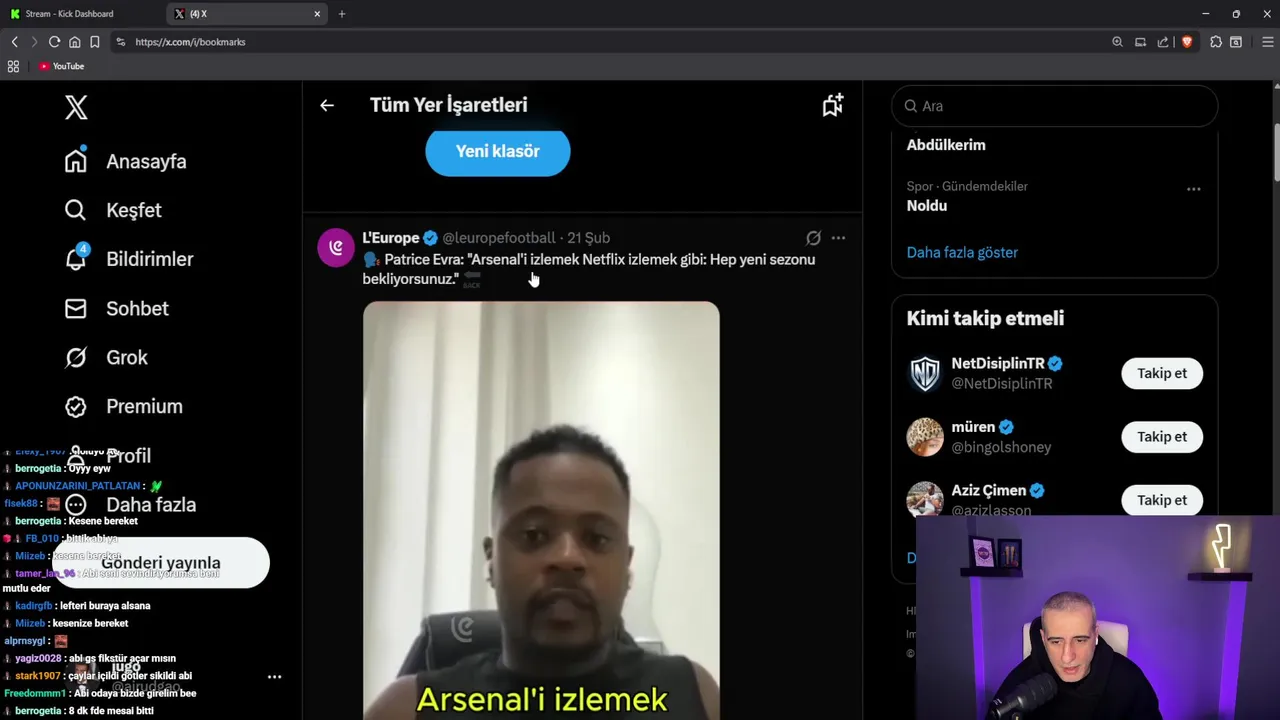The height and width of the screenshot is (720, 1280).
Task: Open the 21 Şub post date link
Action: pos(588,238)
